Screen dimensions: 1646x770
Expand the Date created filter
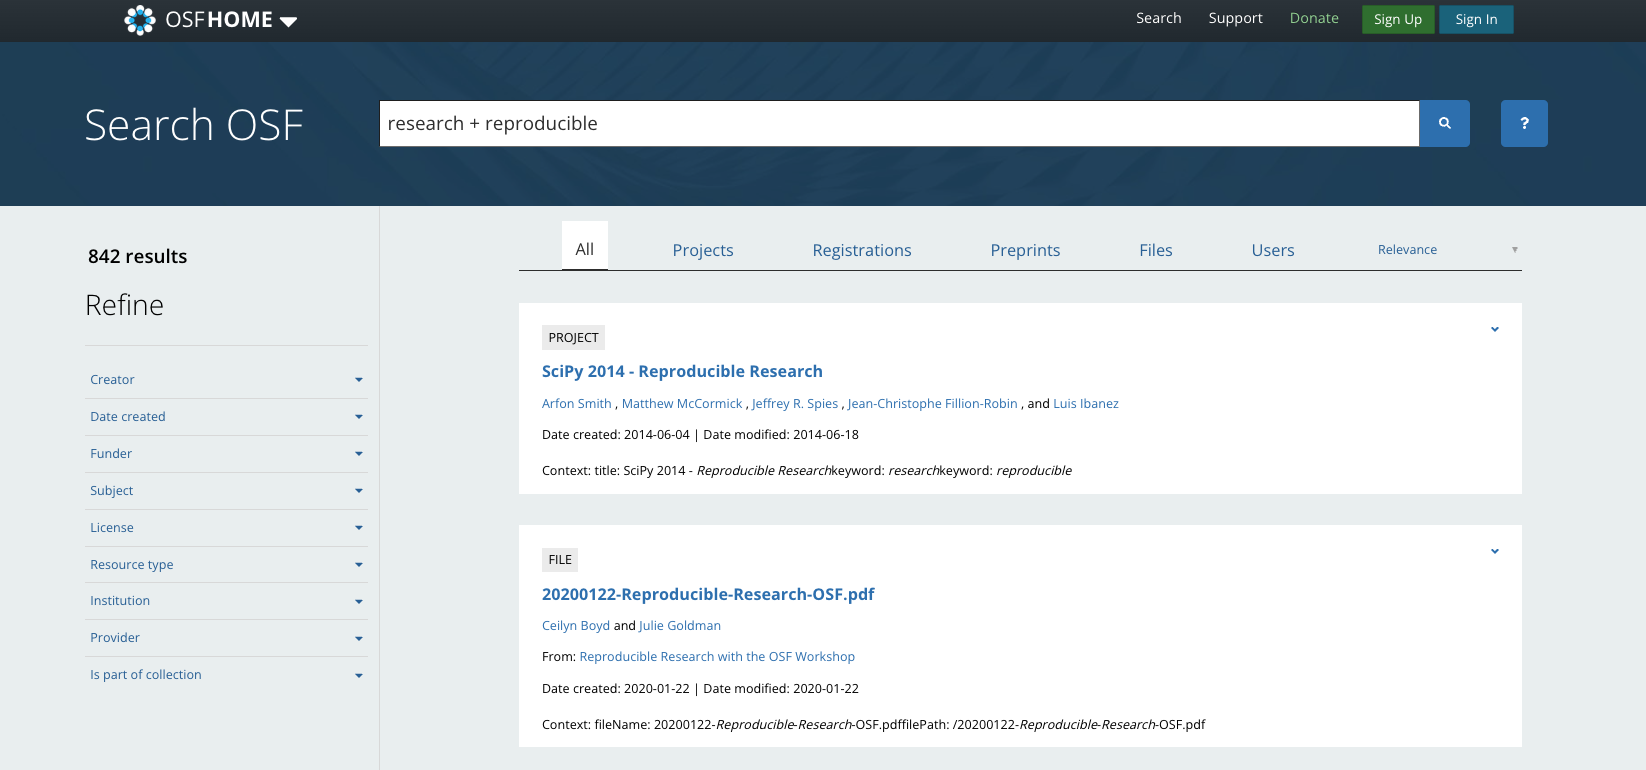tap(227, 417)
